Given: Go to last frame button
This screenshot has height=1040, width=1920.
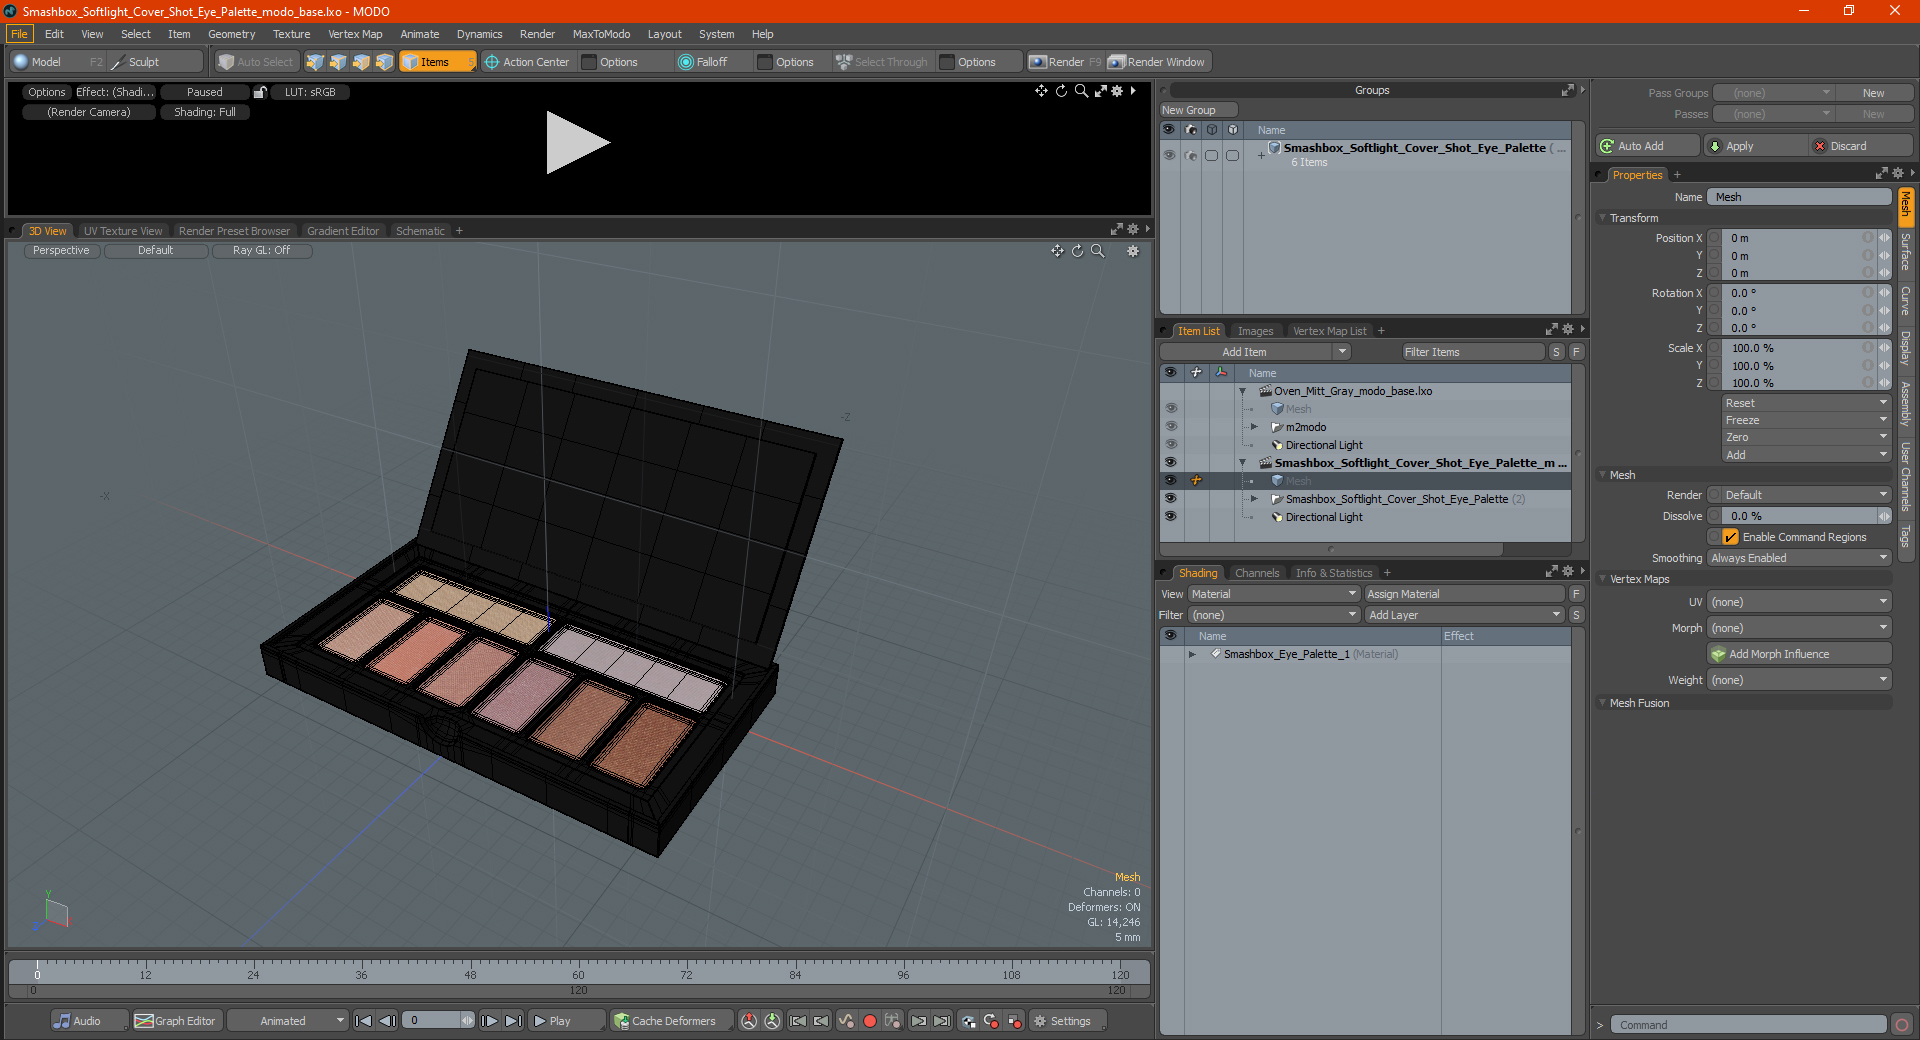Looking at the screenshot, I should [513, 1021].
